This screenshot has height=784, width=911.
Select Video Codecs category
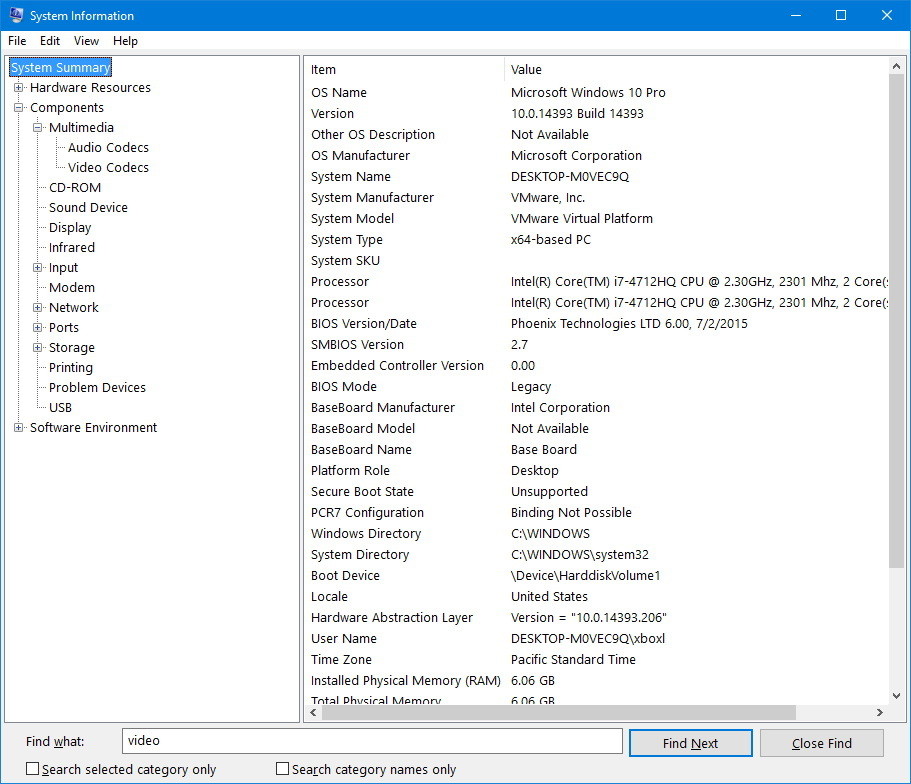pyautogui.click(x=108, y=167)
